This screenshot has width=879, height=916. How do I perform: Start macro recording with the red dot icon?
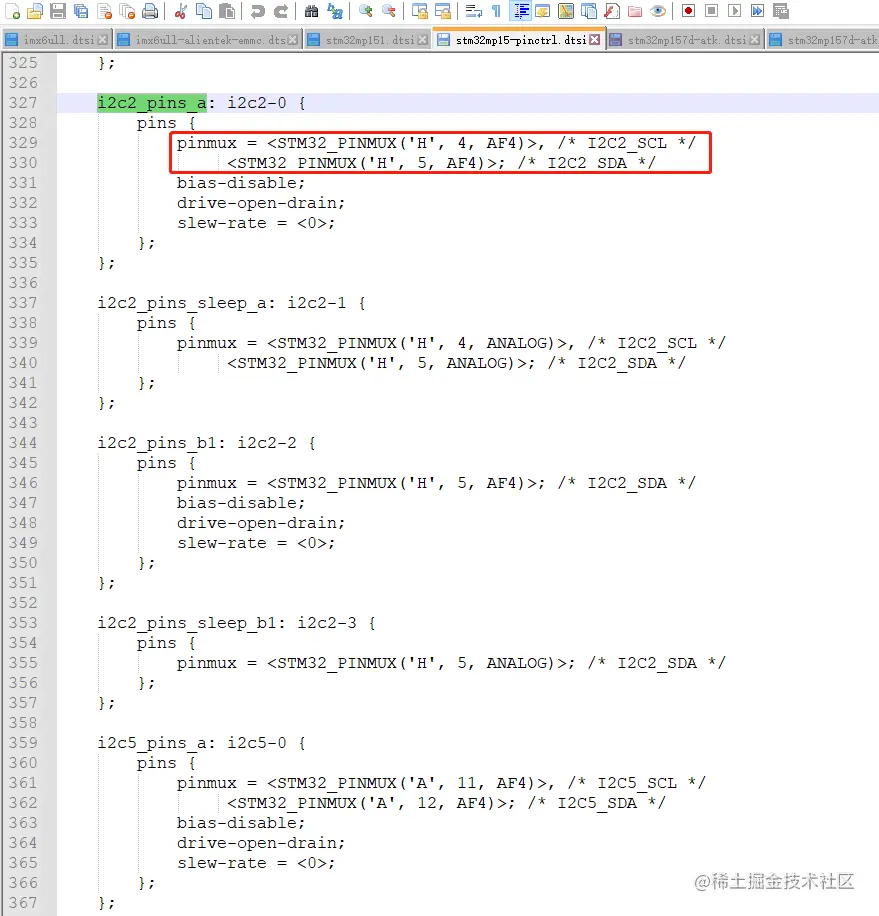pyautogui.click(x=689, y=11)
